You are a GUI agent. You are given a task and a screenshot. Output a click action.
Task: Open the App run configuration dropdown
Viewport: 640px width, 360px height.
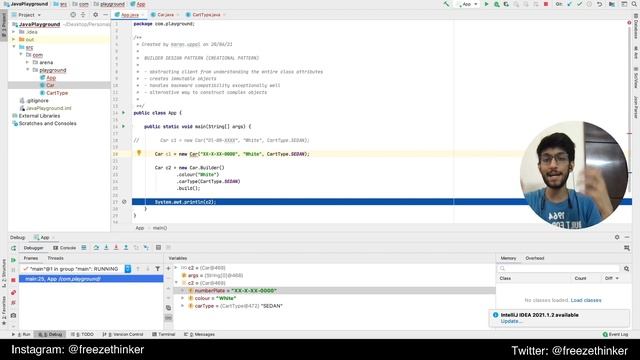tap(467, 4)
